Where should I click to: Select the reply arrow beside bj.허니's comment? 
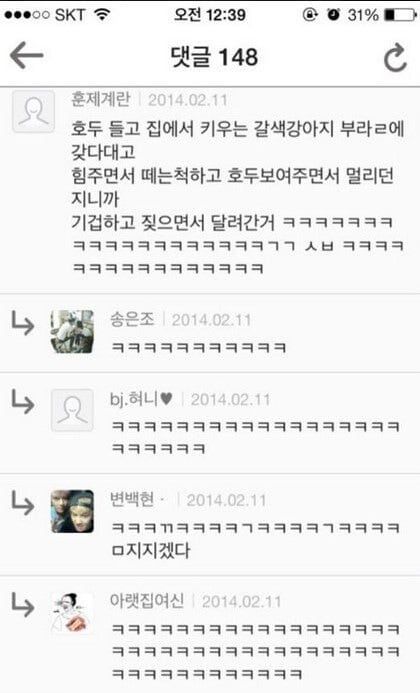pyautogui.click(x=23, y=401)
